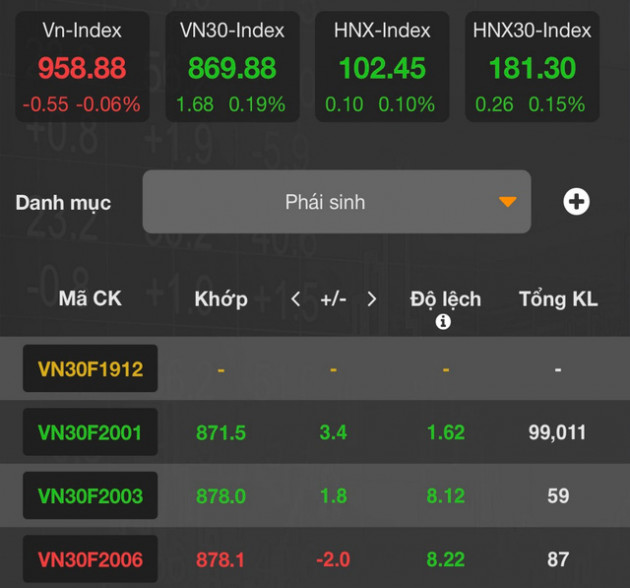Click total volume 59
The image size is (630, 588).
click(x=558, y=496)
